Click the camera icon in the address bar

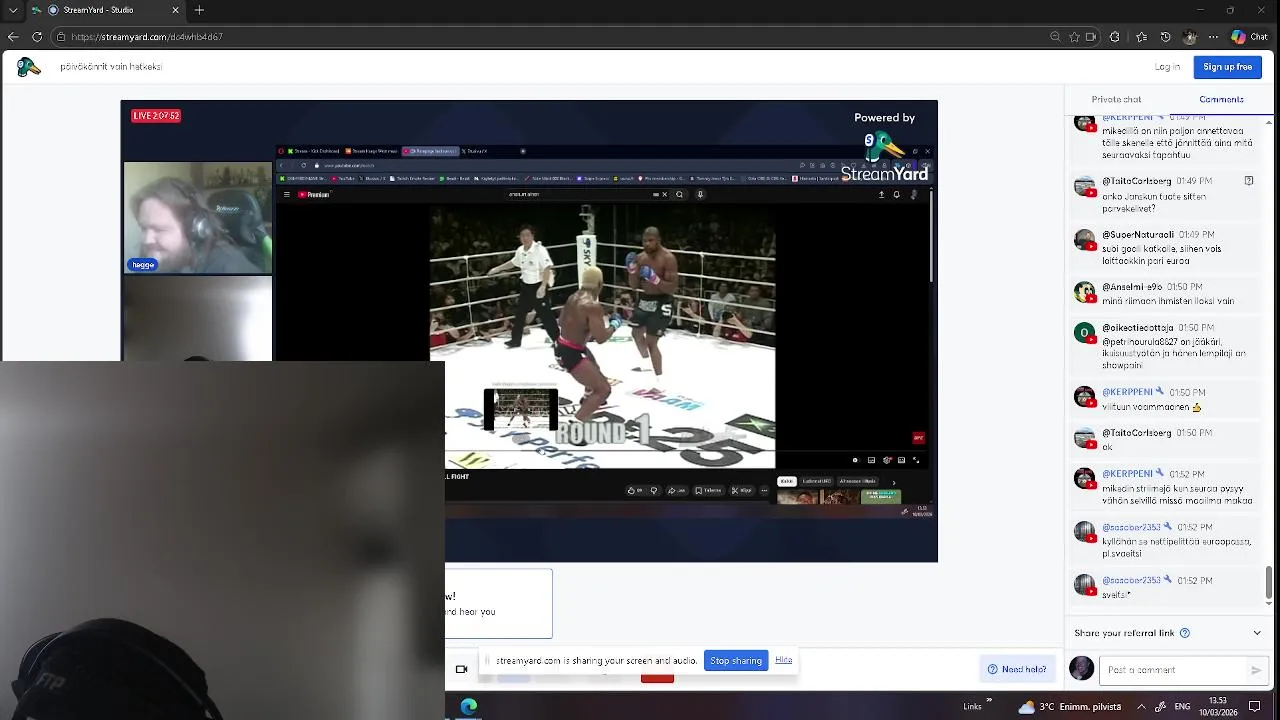point(1091,37)
